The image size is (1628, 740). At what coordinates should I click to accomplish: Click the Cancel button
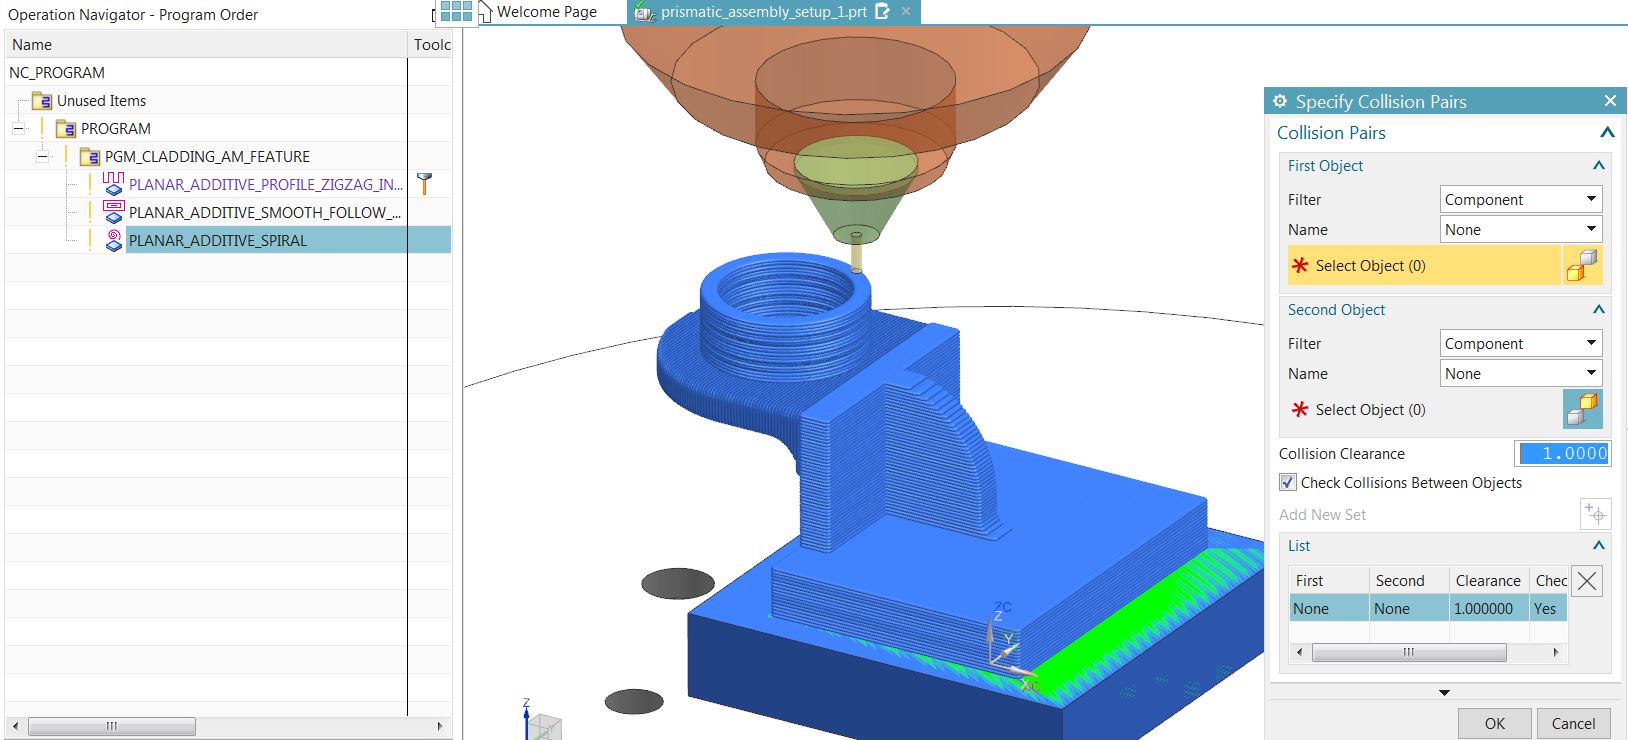[1573, 723]
